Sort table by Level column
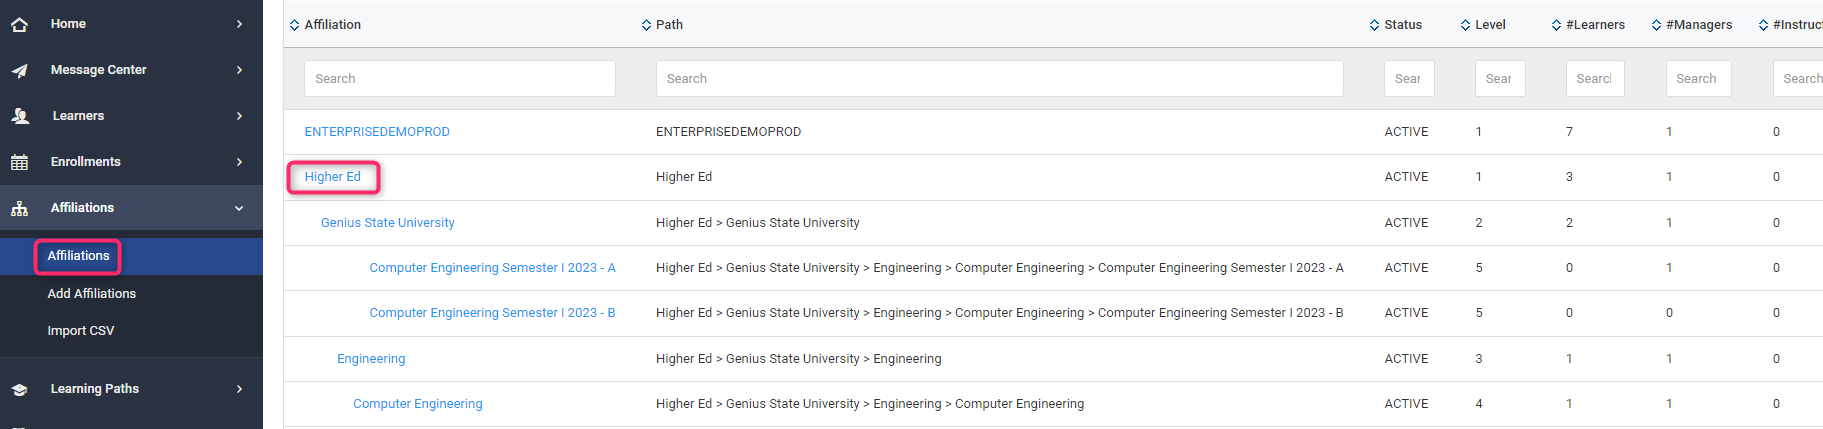The image size is (1823, 429). tap(1465, 25)
